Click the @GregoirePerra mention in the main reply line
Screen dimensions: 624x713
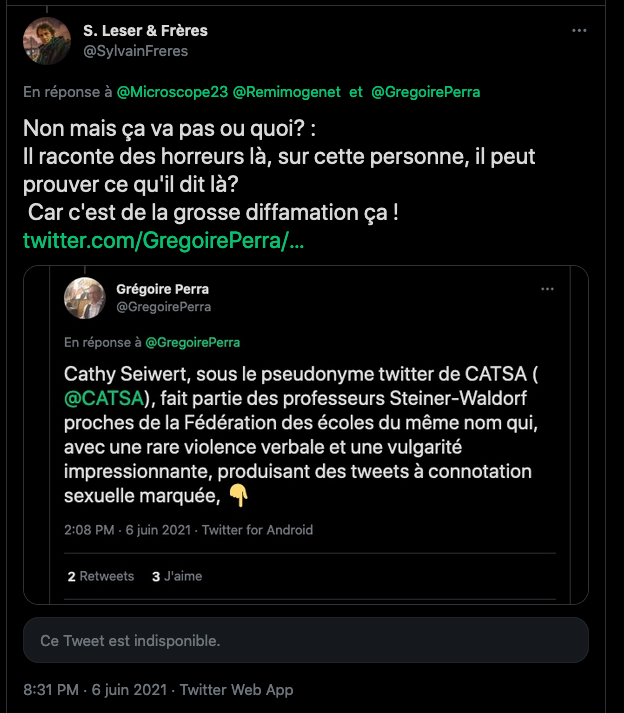click(425, 92)
